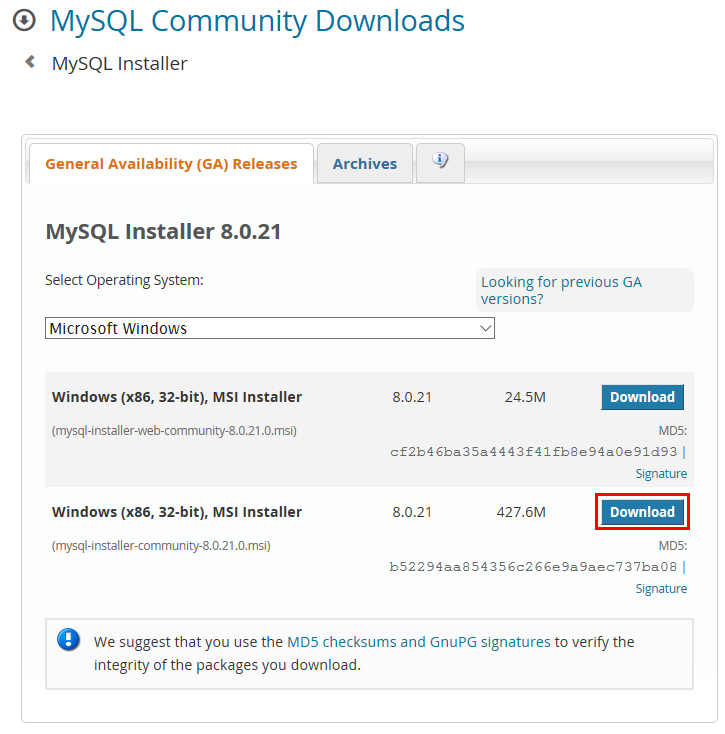Click filename mysql-installer-web-community-8.0.21.0.msi
Screen dimensions: 725x734
pos(174,431)
